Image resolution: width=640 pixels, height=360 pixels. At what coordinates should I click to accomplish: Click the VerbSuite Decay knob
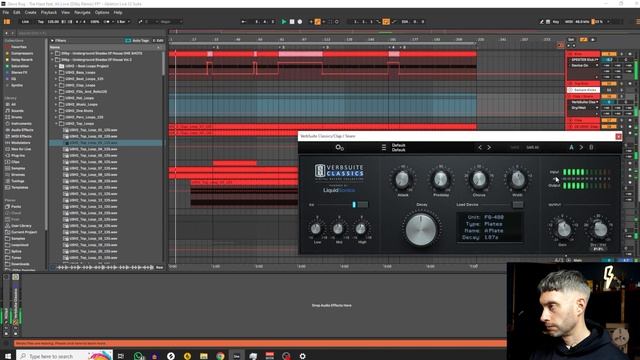tap(421, 229)
